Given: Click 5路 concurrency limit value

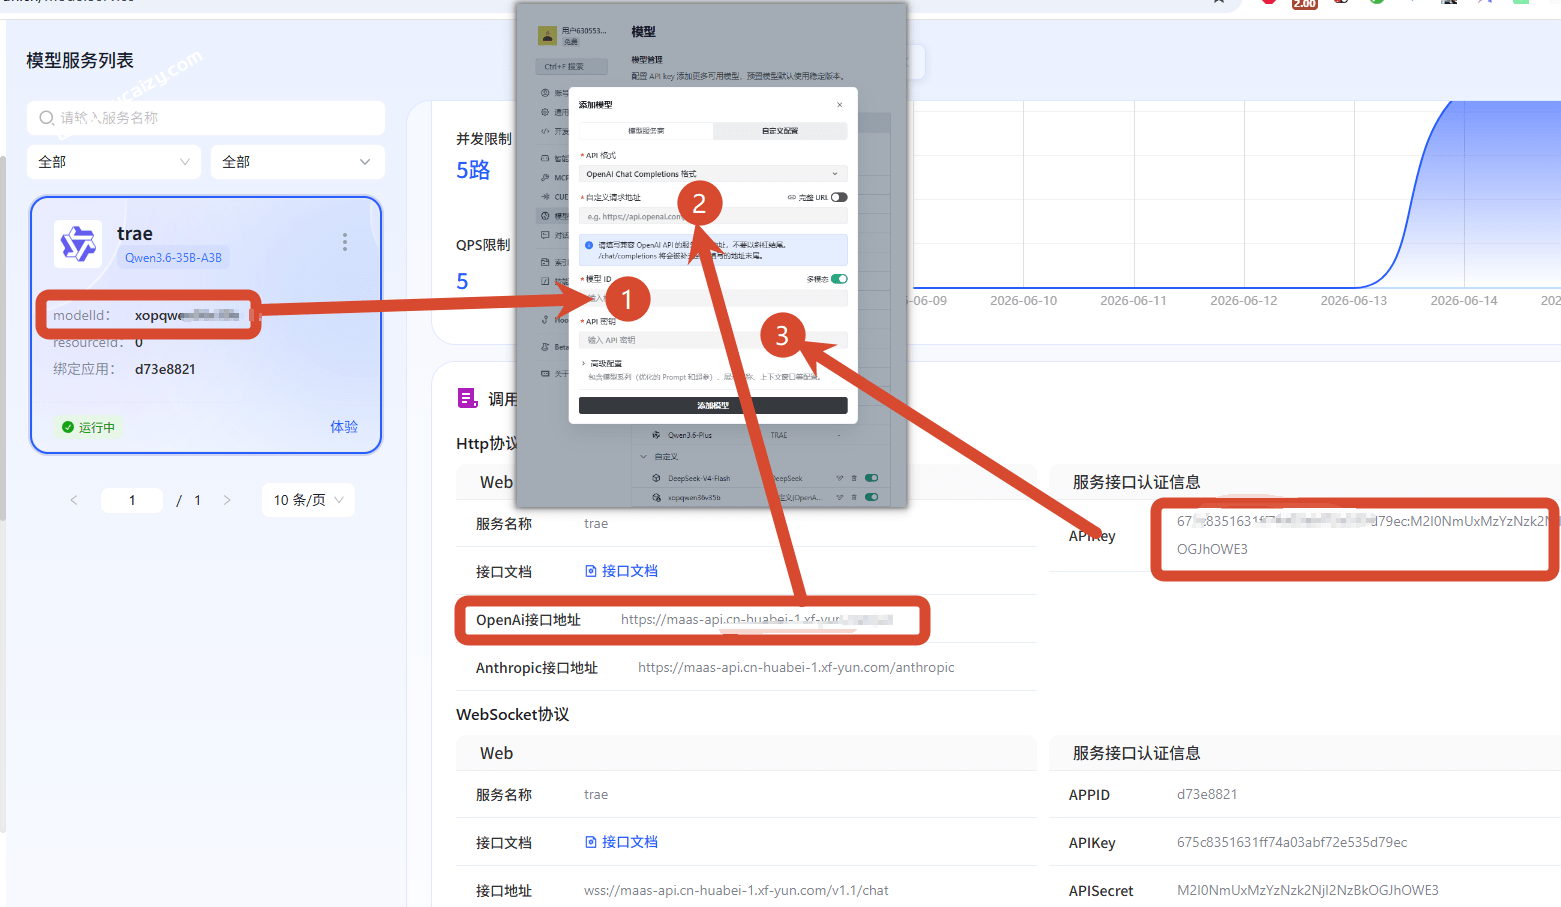Looking at the screenshot, I should (x=473, y=170).
